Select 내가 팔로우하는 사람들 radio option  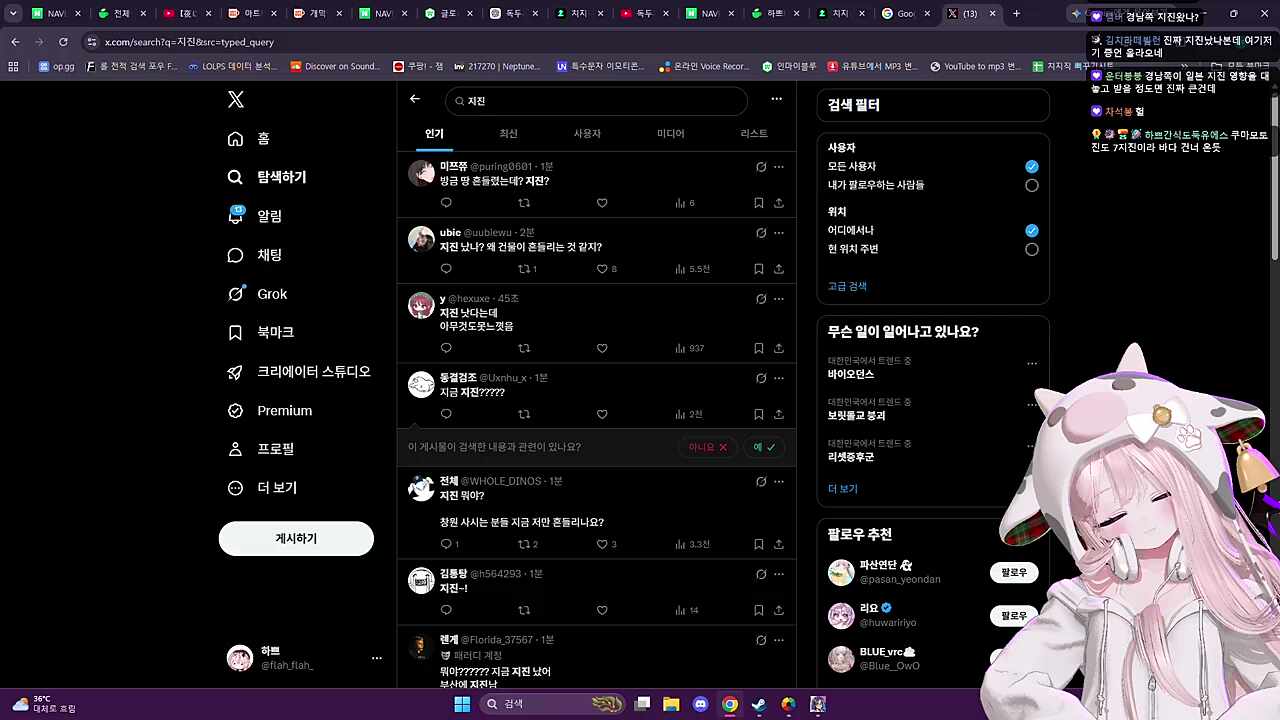pyautogui.click(x=1031, y=185)
